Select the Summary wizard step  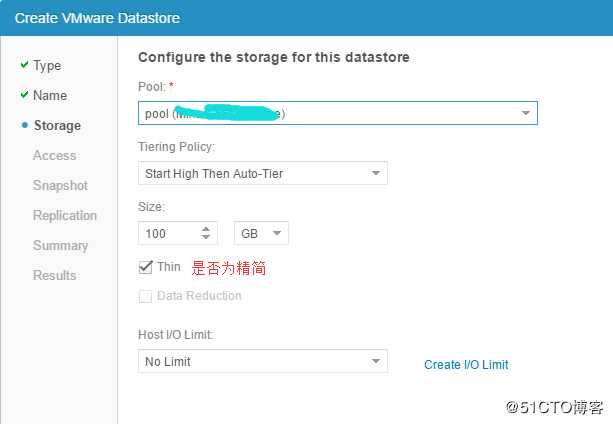[x=61, y=245]
